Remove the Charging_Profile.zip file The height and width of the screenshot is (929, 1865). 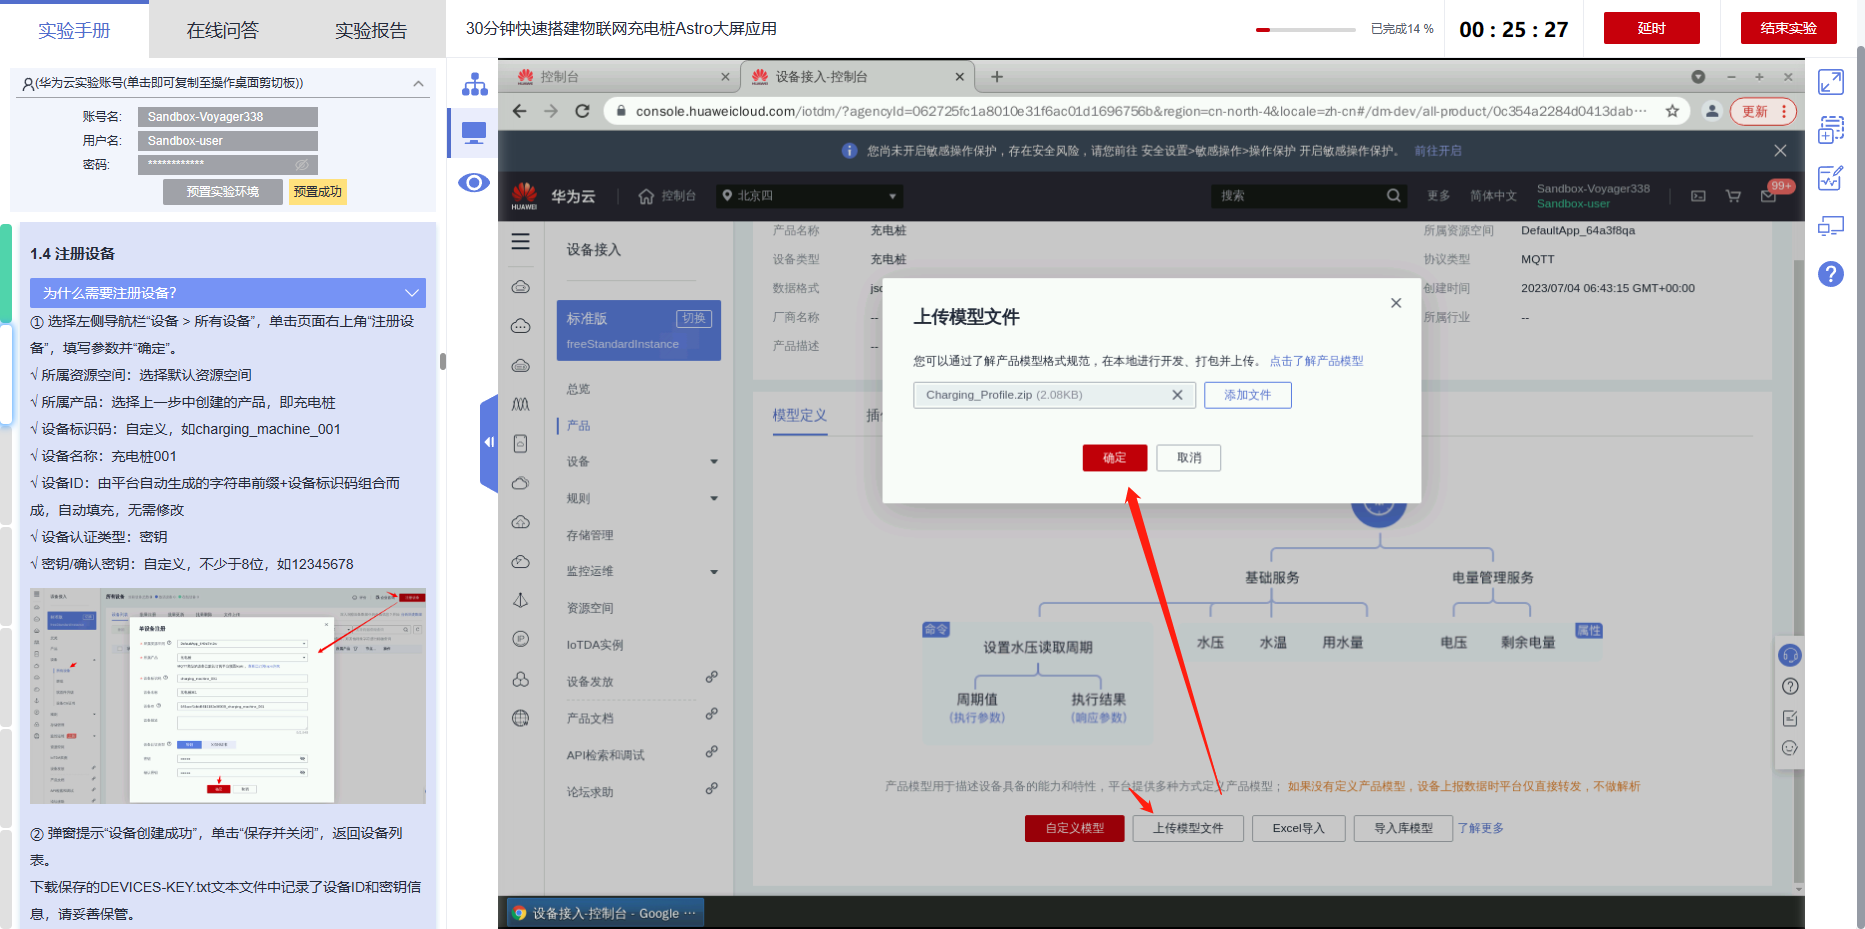coord(1177,395)
